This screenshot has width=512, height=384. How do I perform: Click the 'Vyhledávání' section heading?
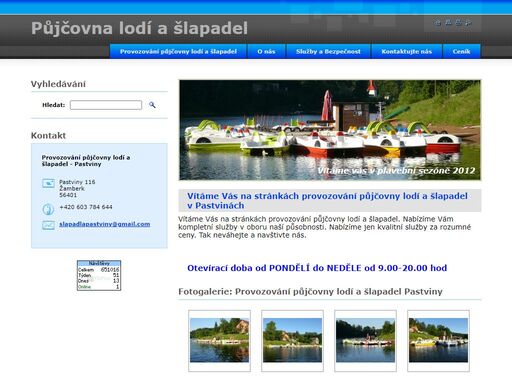pos(58,84)
